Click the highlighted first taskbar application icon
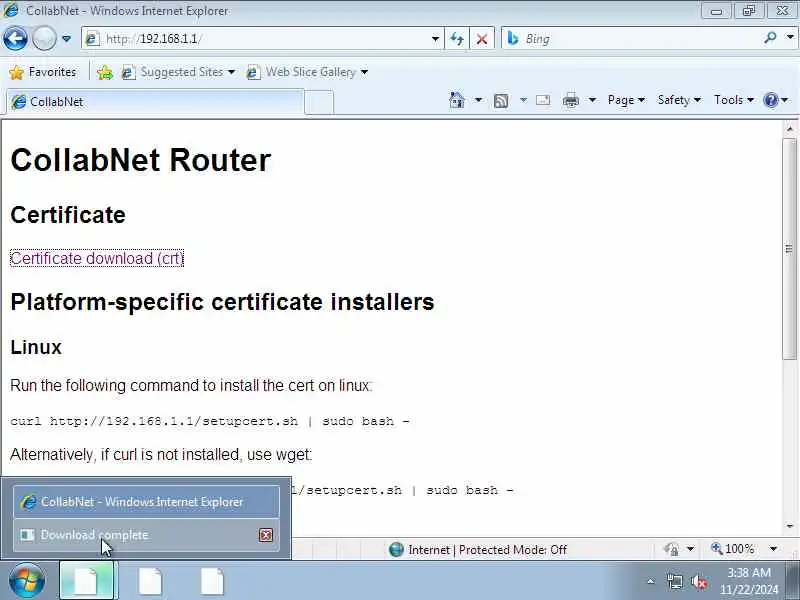The image size is (800, 600). click(x=86, y=581)
